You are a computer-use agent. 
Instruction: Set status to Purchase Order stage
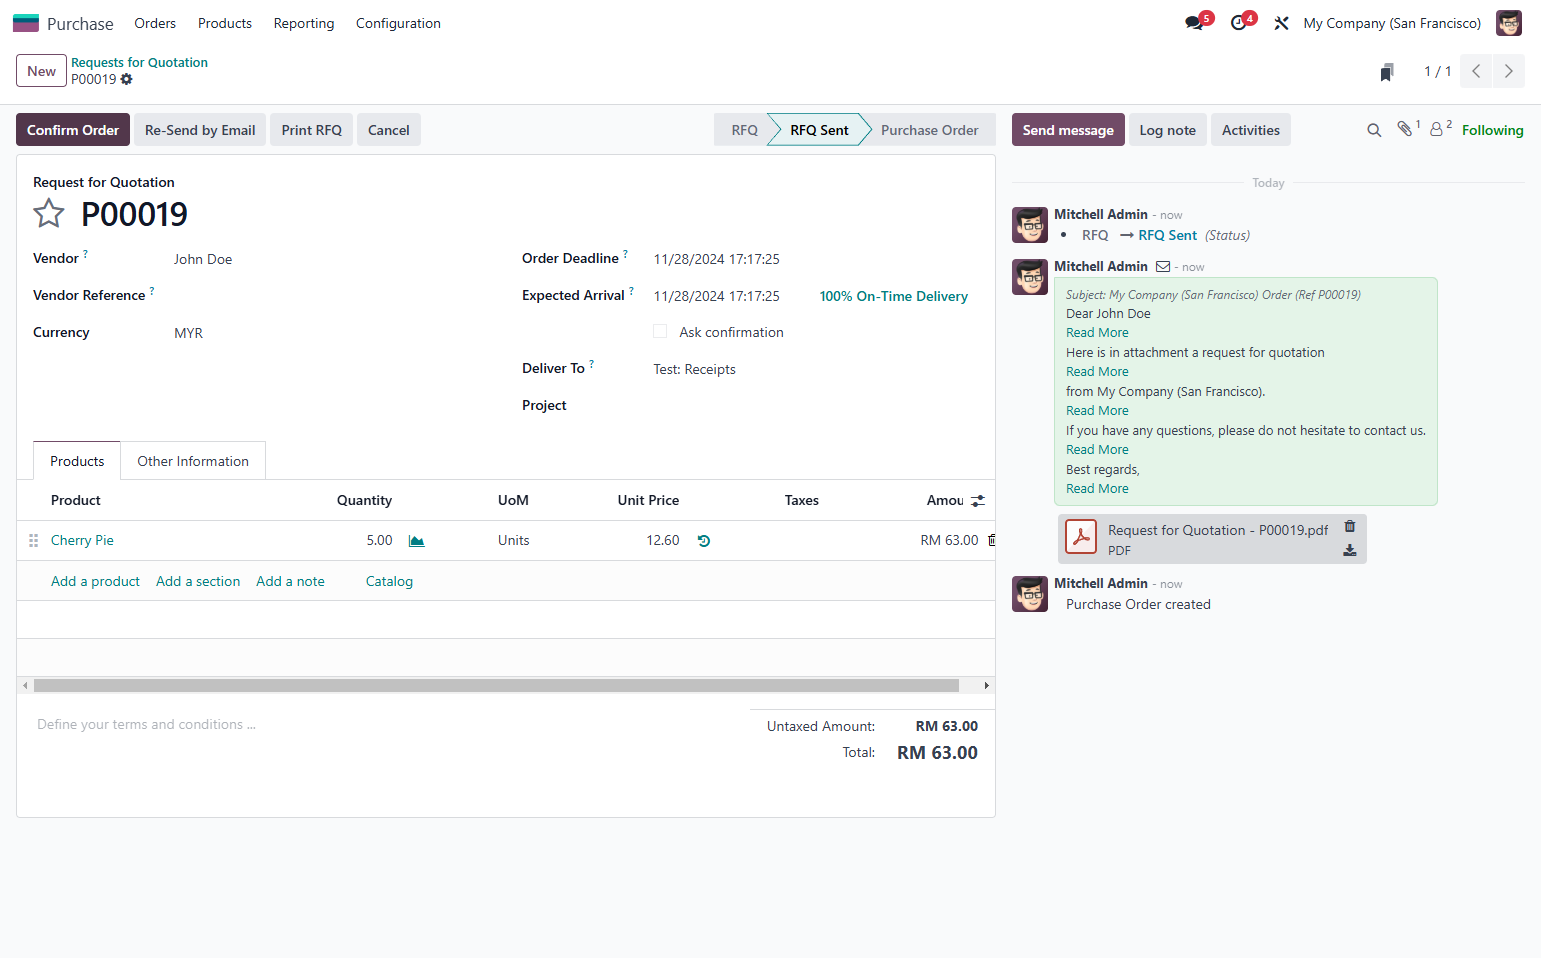pyautogui.click(x=929, y=130)
